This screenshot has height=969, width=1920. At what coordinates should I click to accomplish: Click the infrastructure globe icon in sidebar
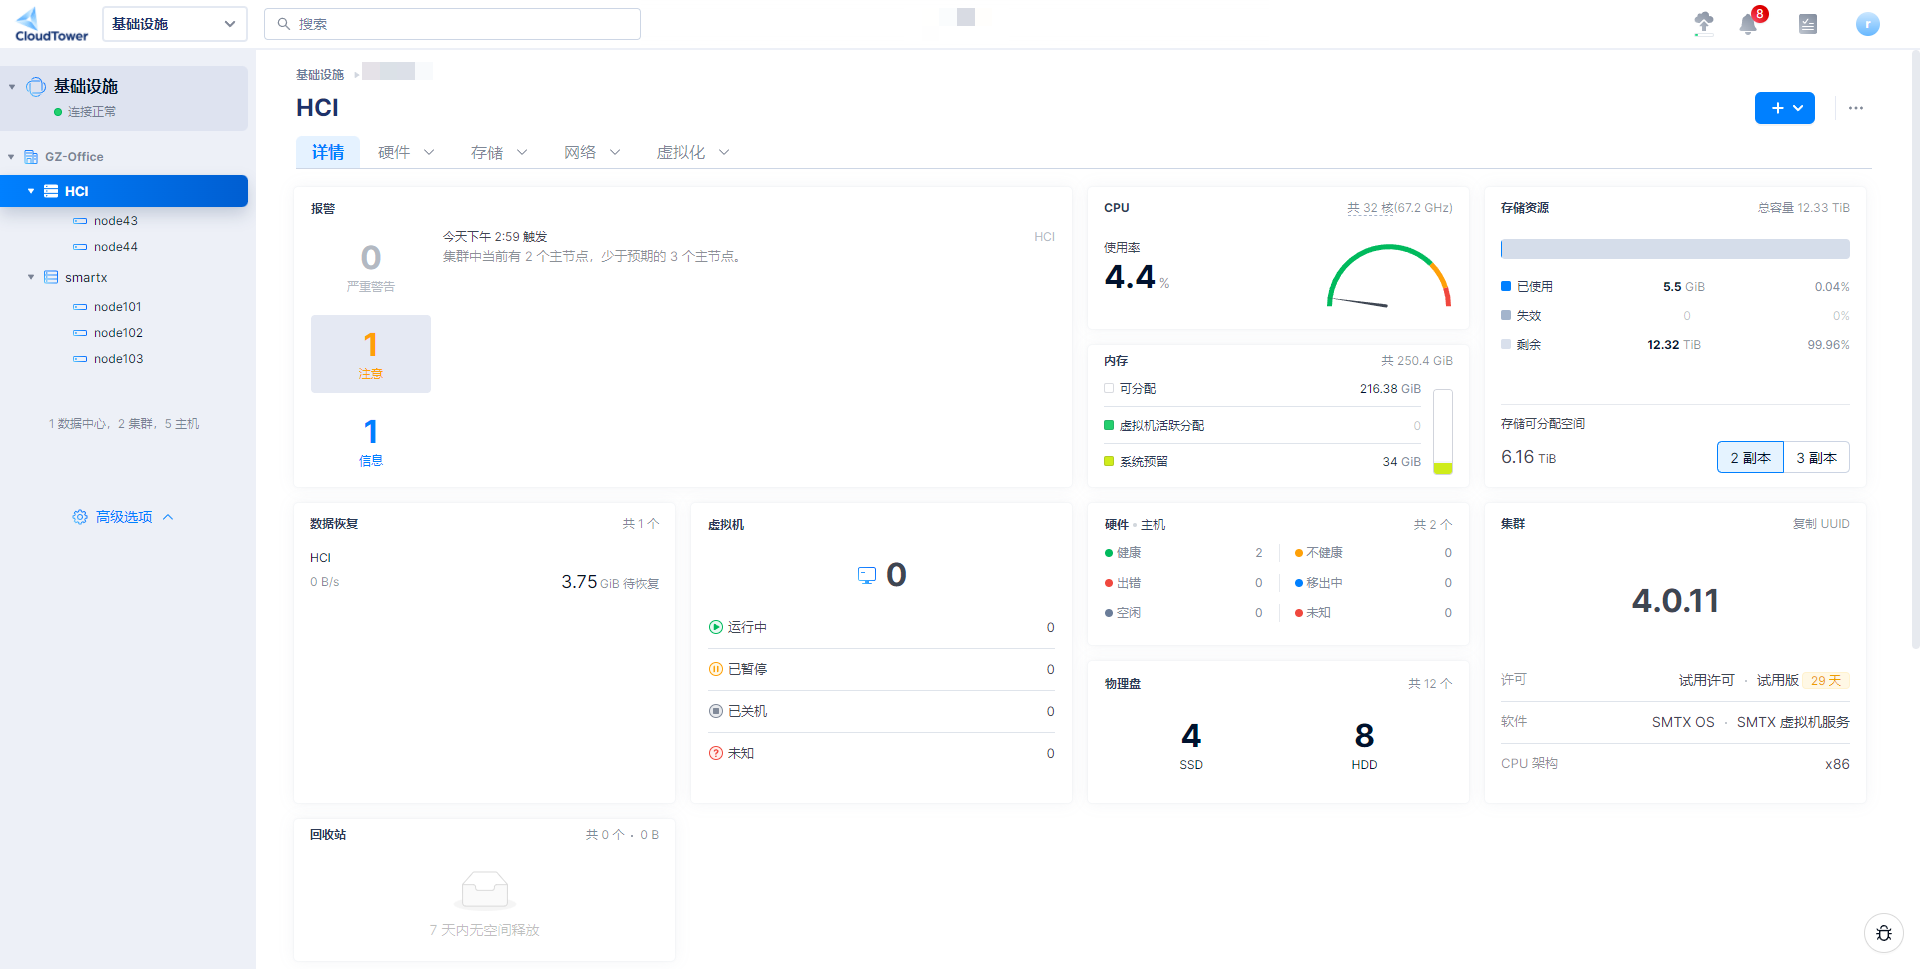click(36, 87)
